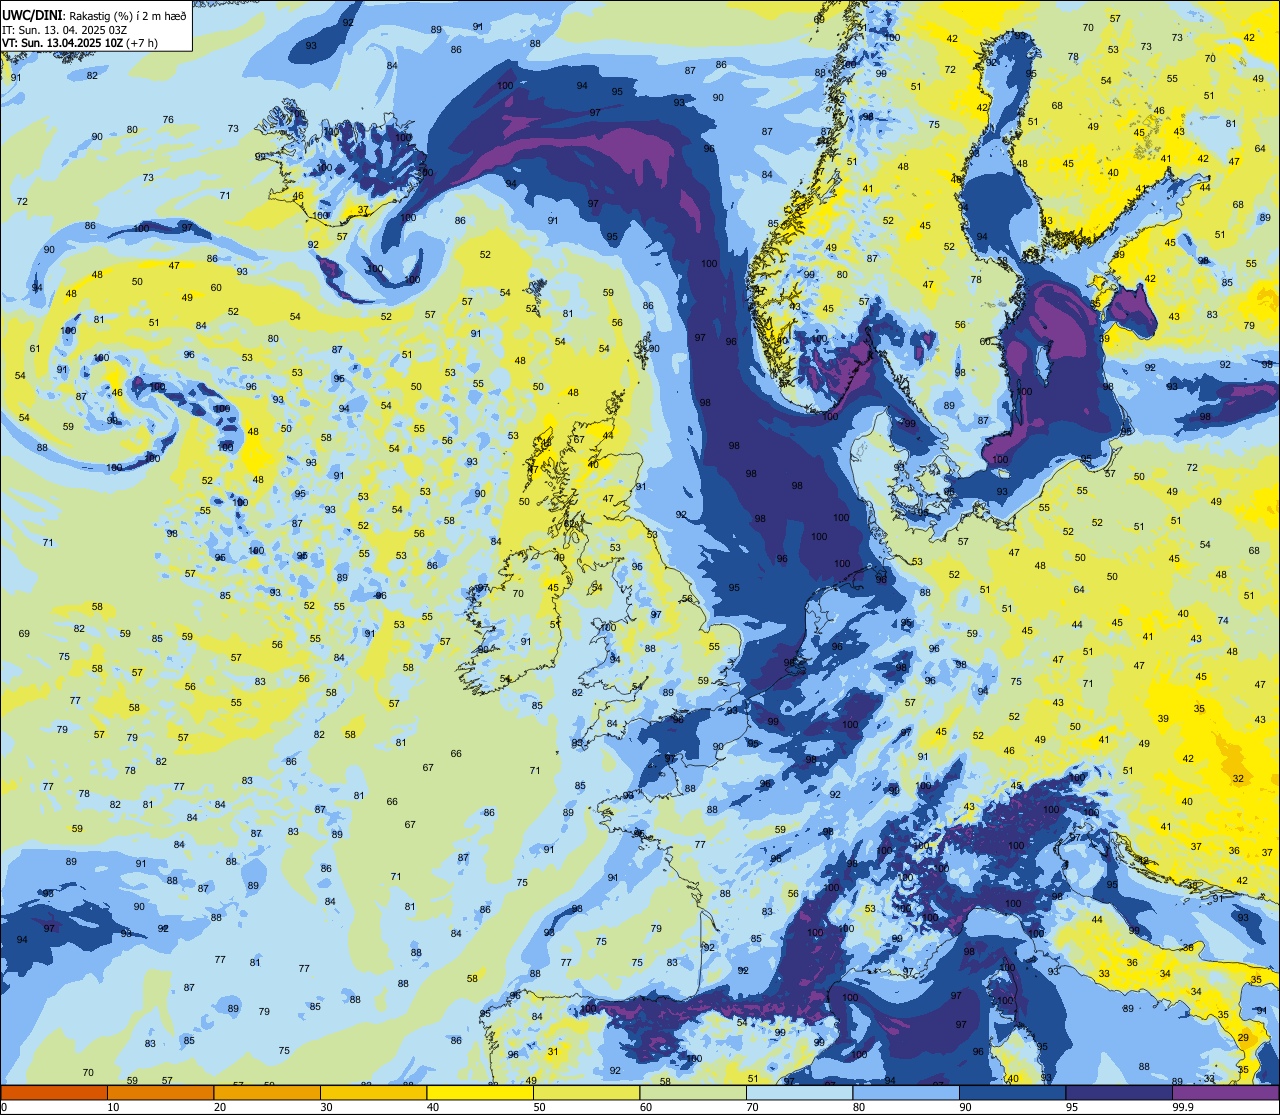Click the legend label "60" under colour bar
Viewport: 1280px width, 1115px height.
[x=646, y=1107]
